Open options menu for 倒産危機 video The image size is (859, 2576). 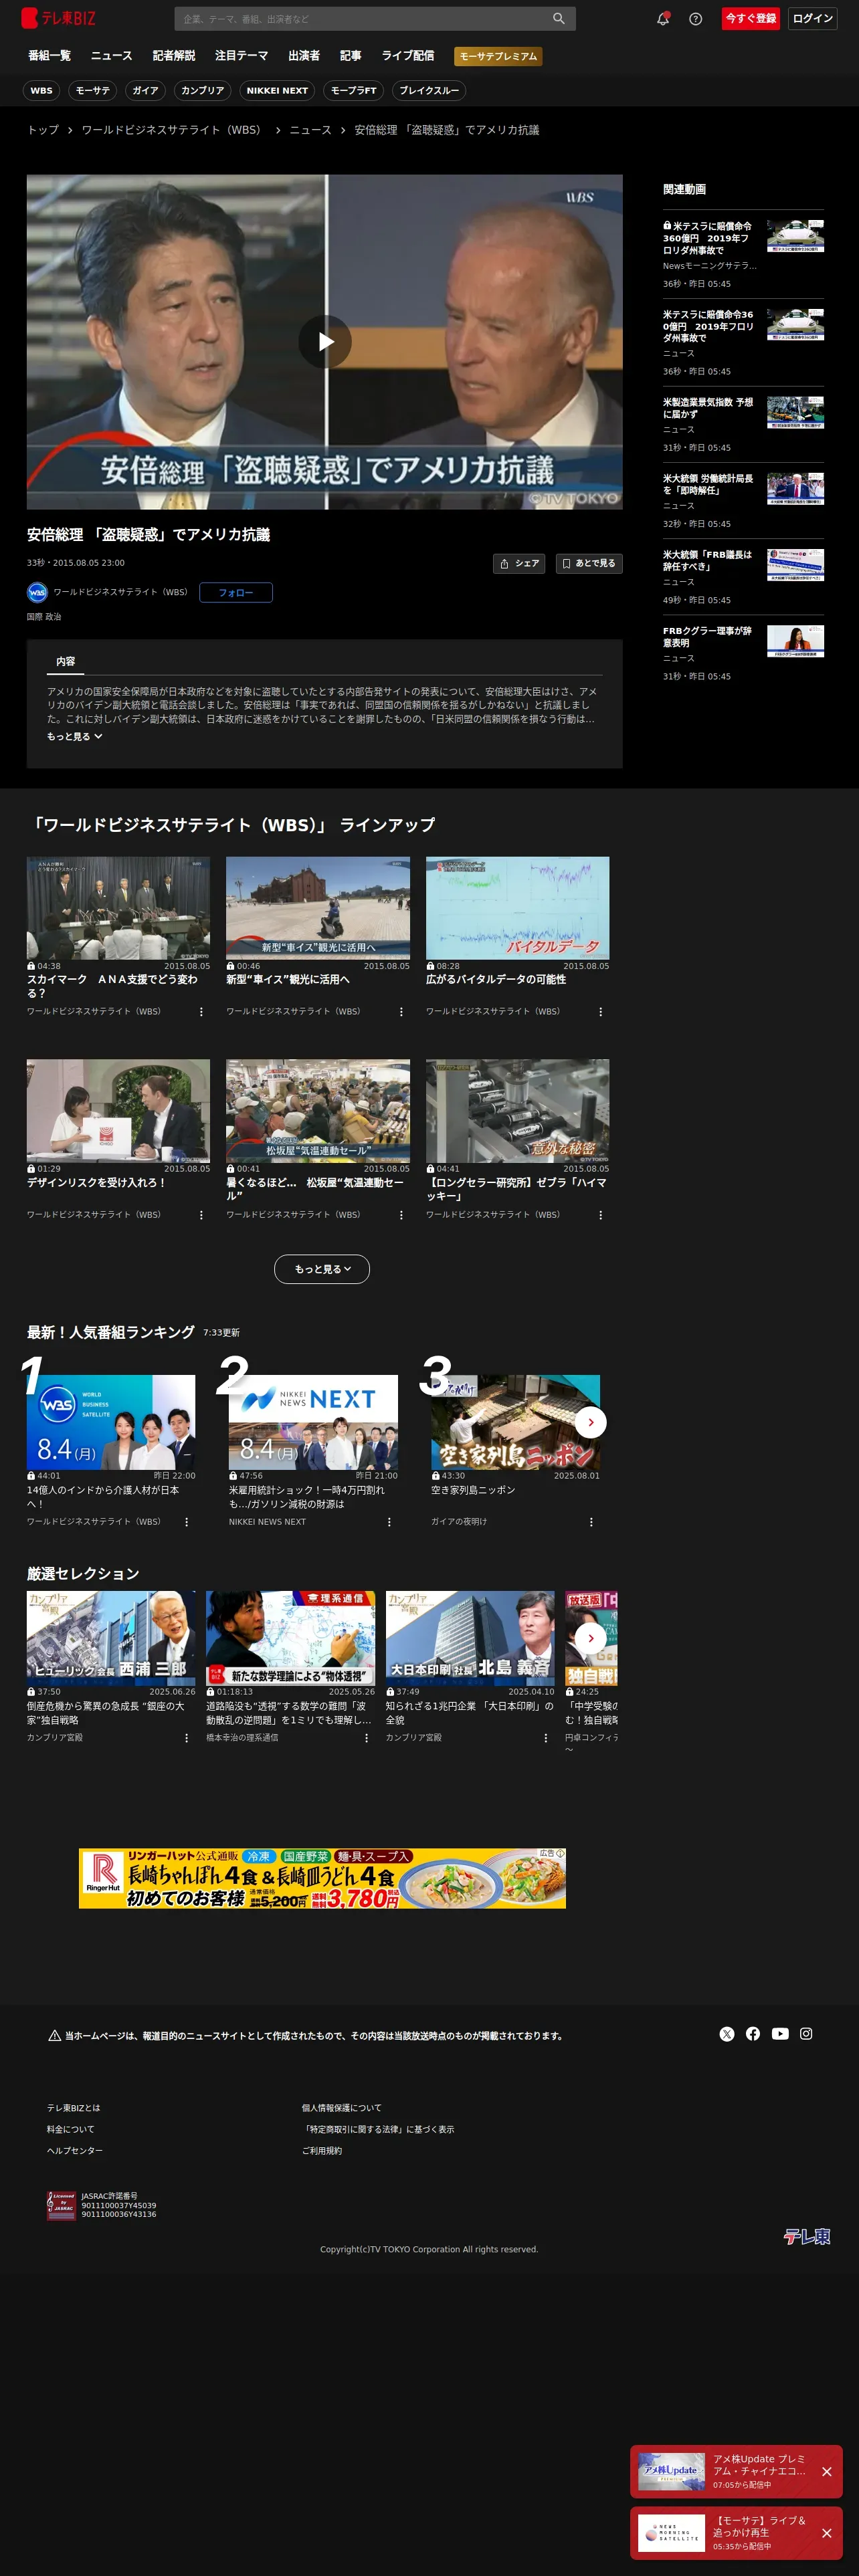pos(186,1738)
